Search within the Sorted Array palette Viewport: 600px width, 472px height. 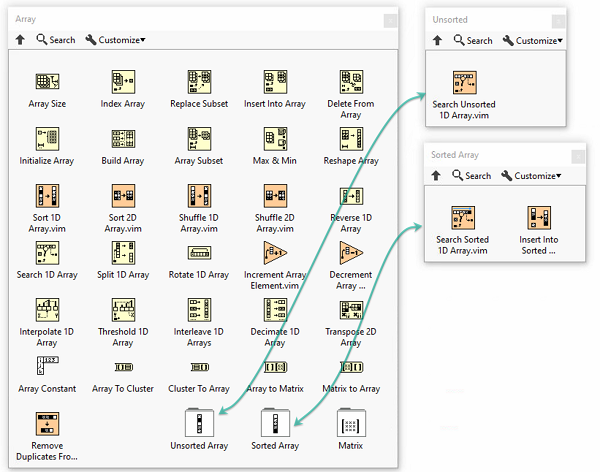coord(471,175)
